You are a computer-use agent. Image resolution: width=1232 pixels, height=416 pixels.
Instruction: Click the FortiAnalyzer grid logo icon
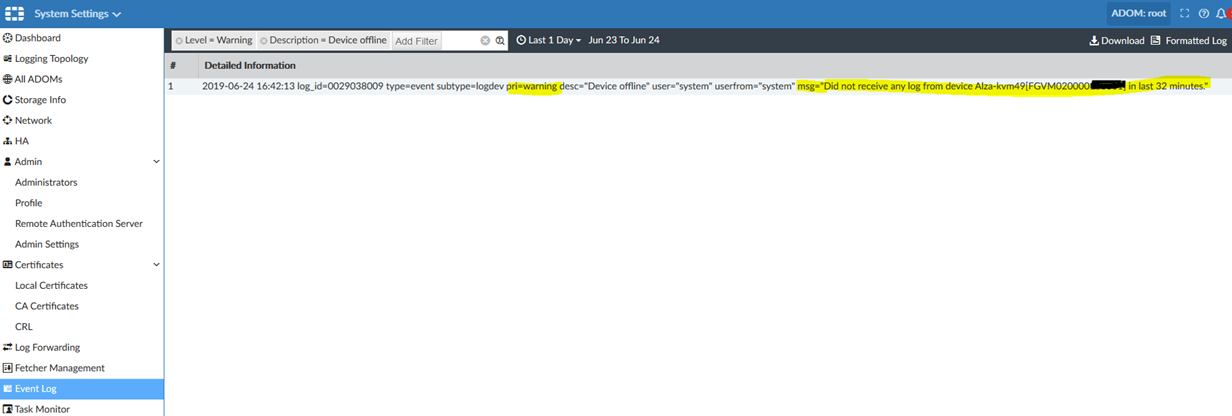point(13,14)
